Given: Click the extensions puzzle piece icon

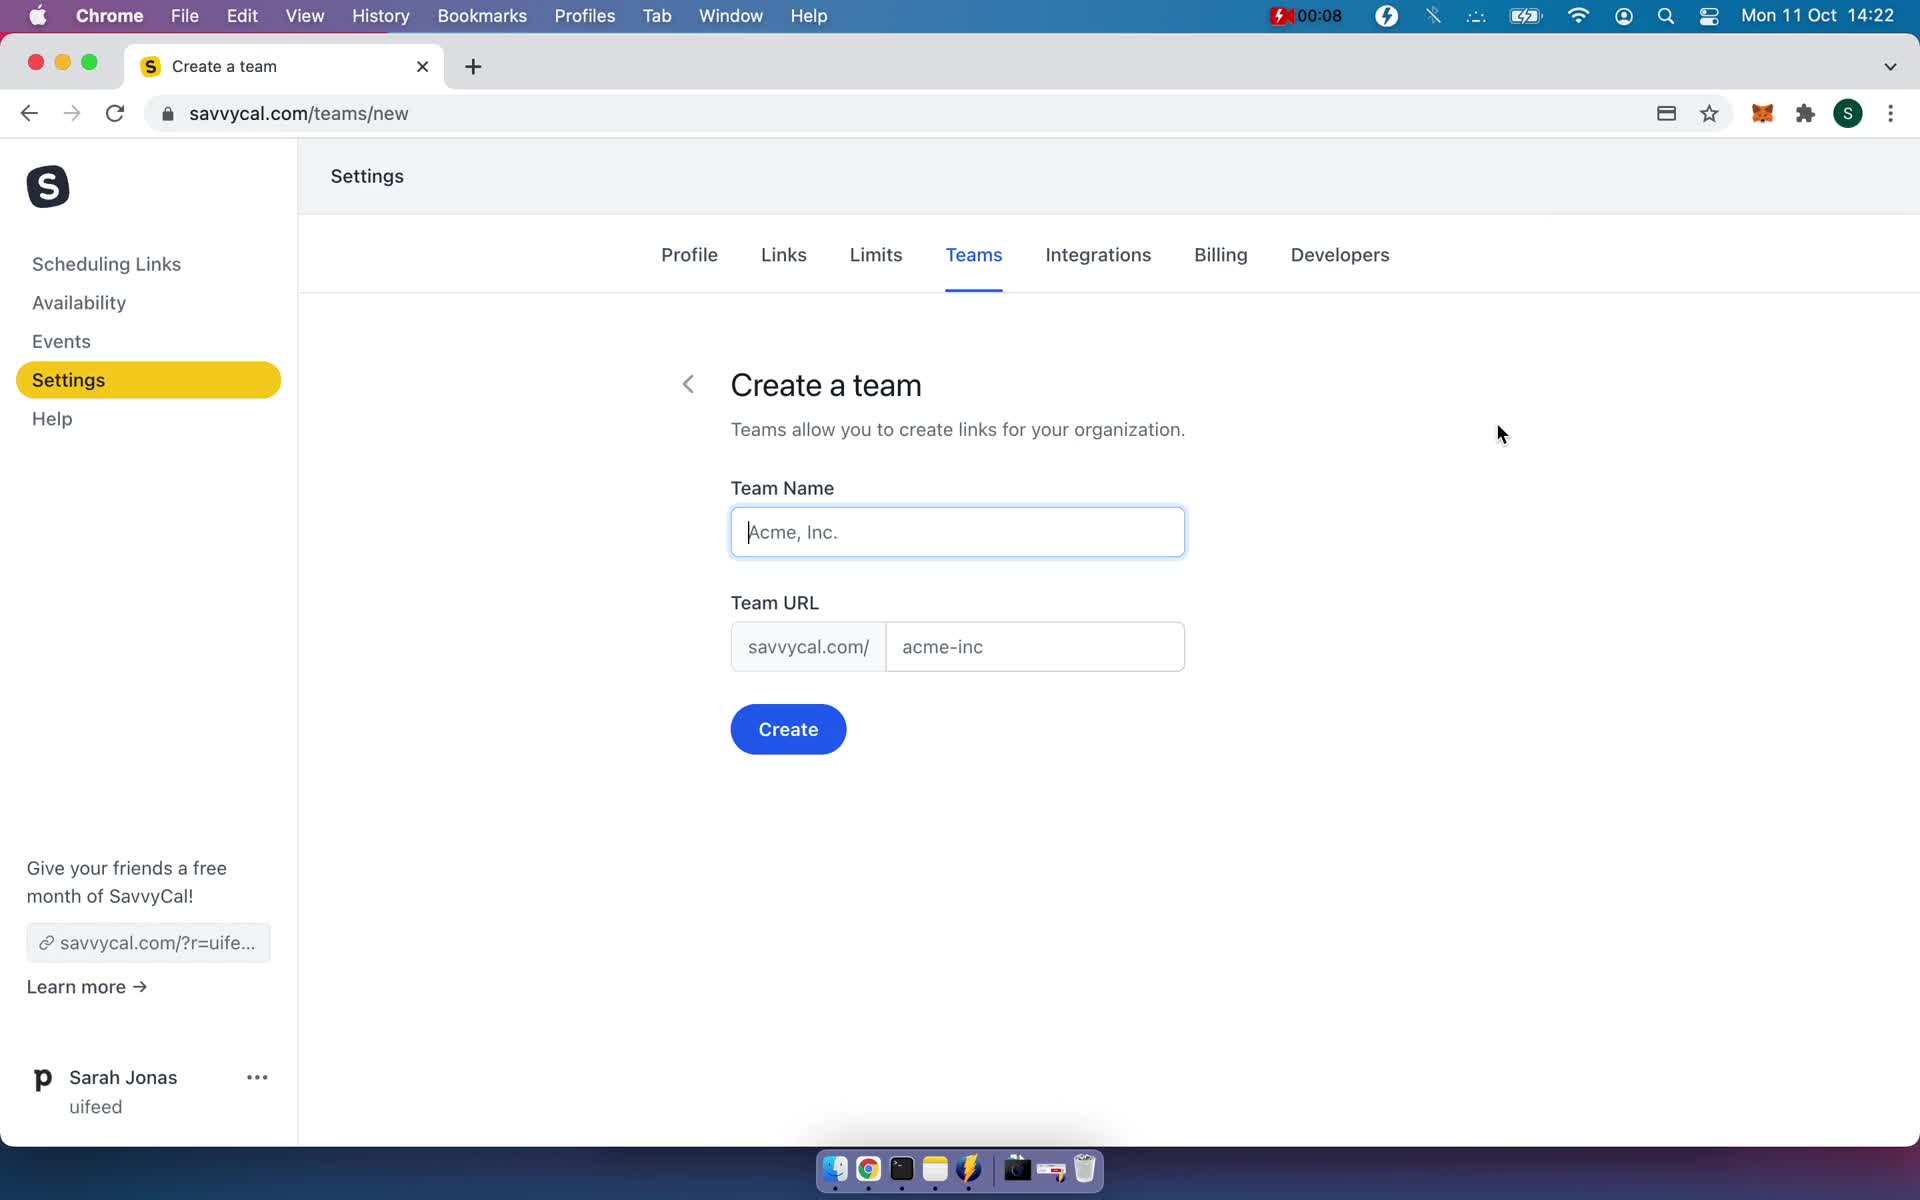Looking at the screenshot, I should (1805, 113).
